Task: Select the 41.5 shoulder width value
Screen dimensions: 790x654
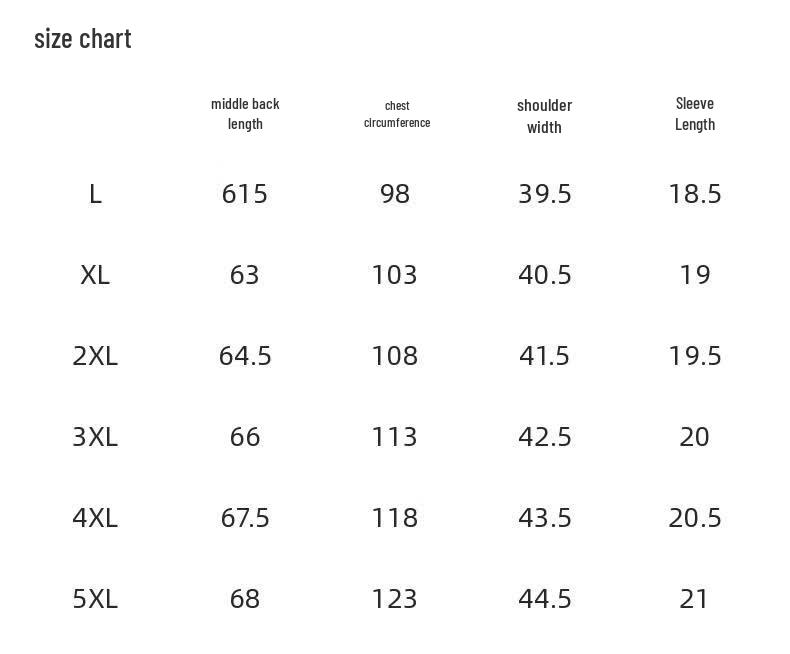Action: pyautogui.click(x=544, y=356)
